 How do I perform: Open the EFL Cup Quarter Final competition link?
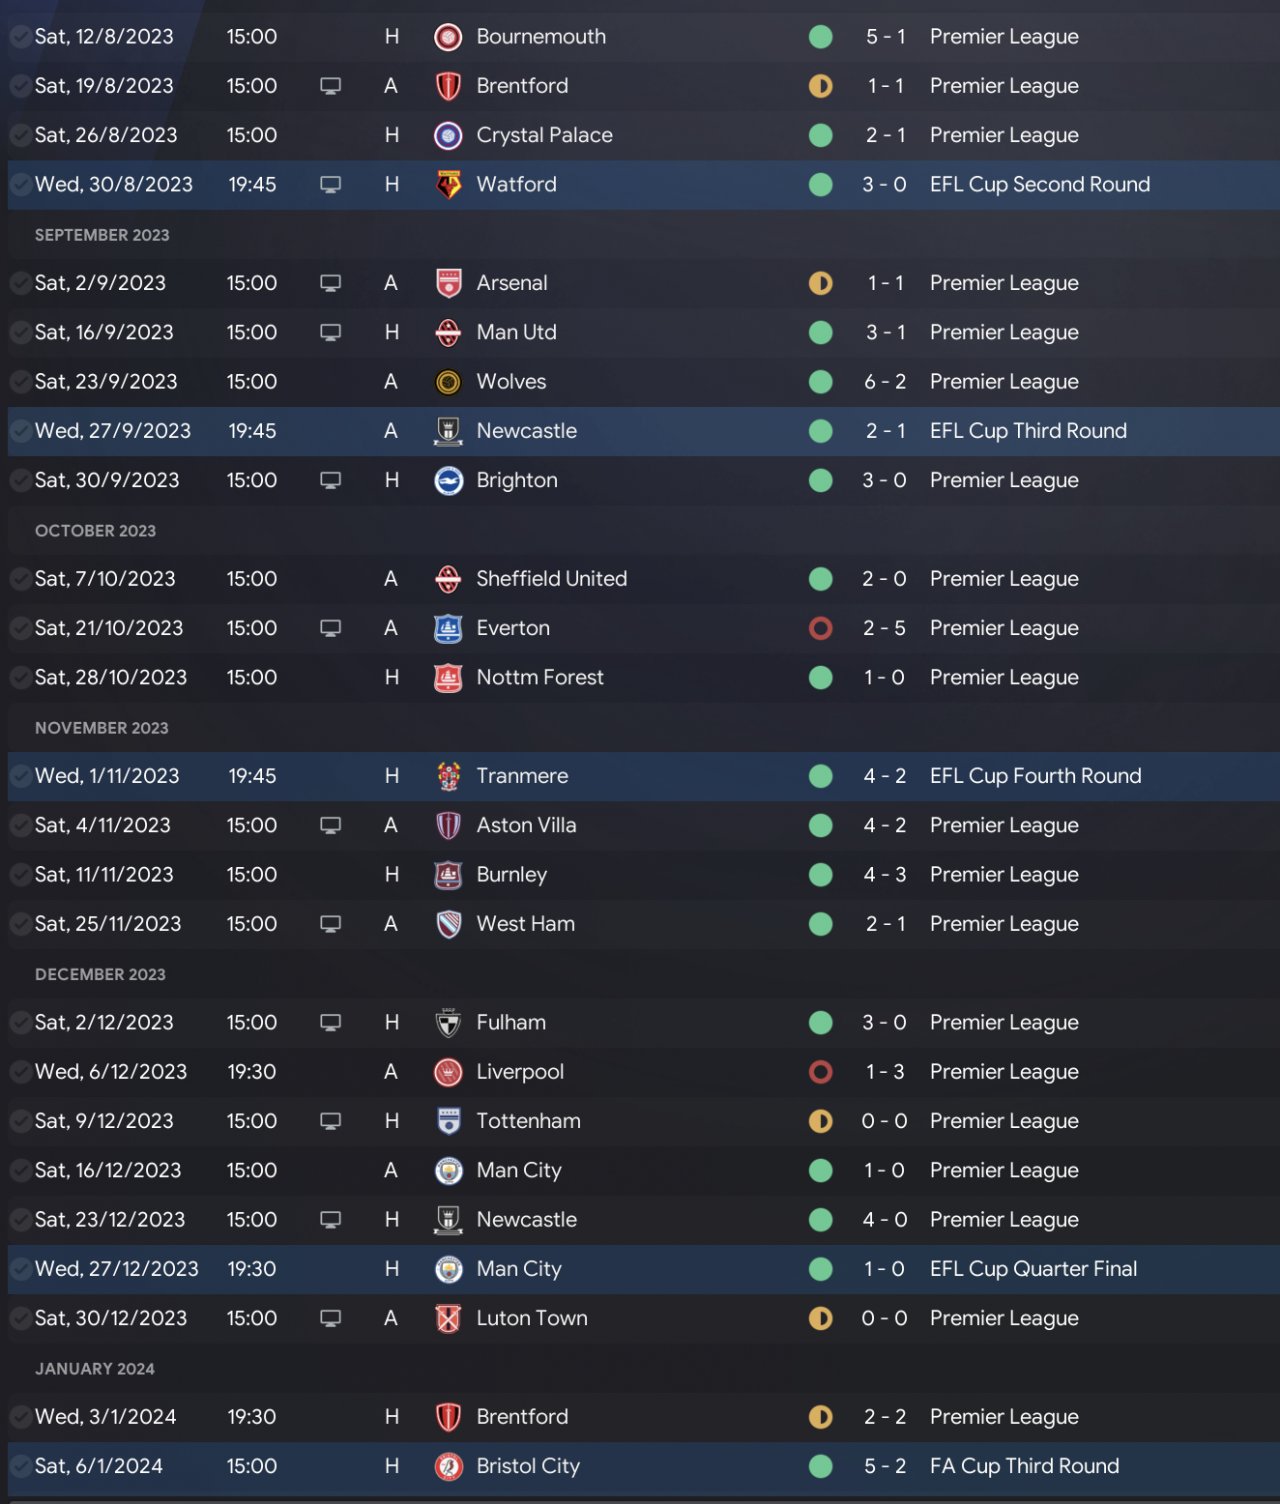(x=1033, y=1269)
